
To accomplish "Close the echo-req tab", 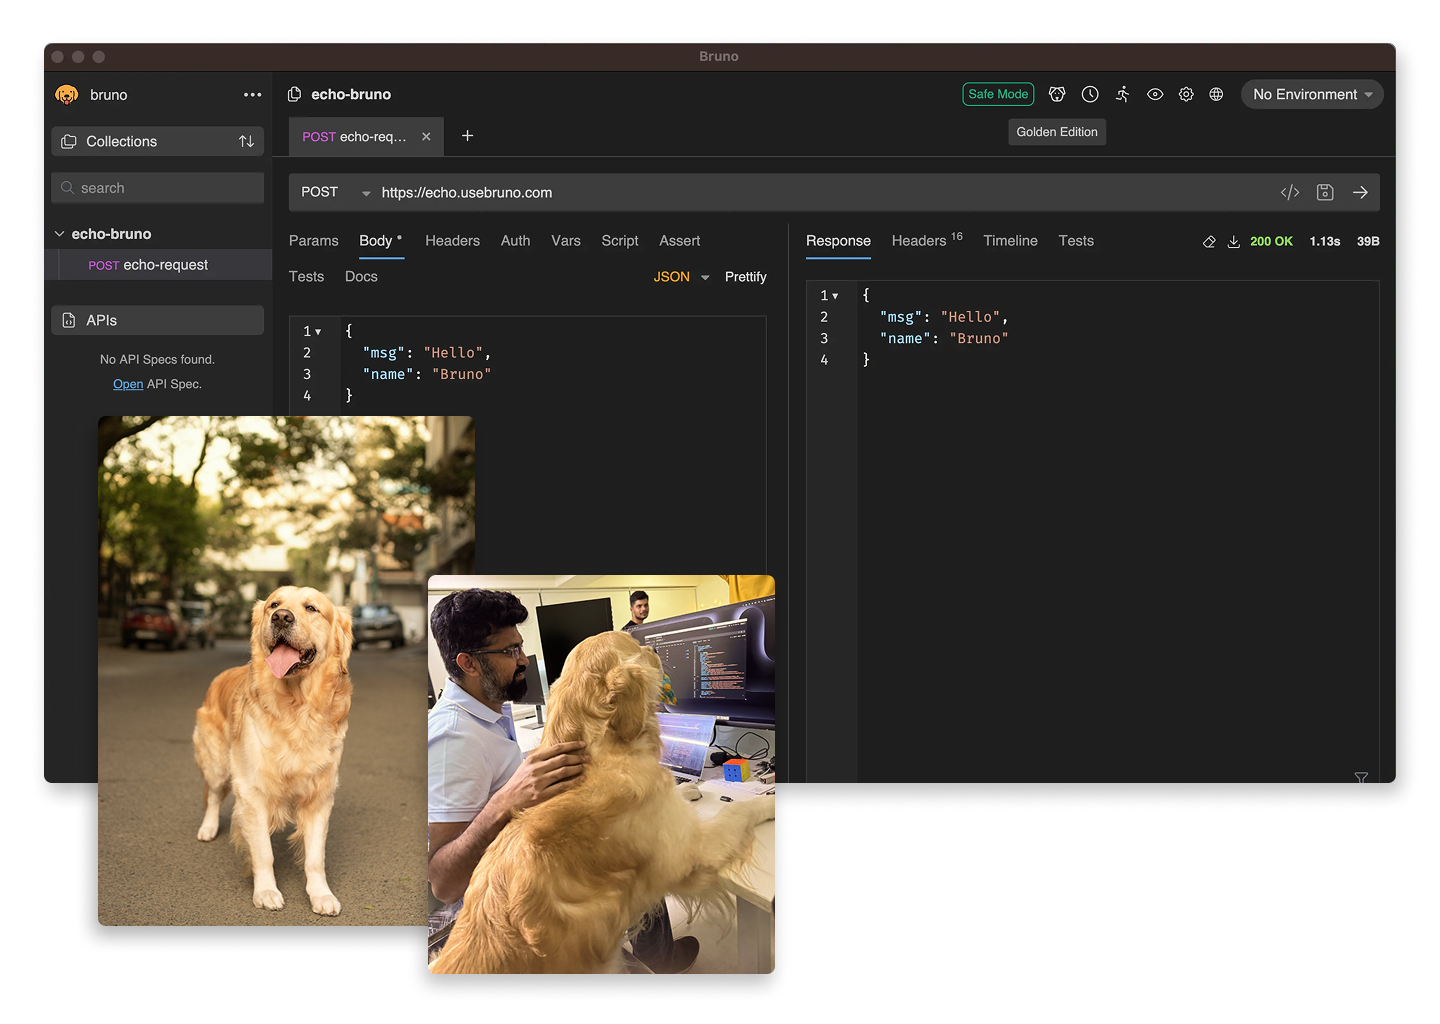I will (x=426, y=136).
